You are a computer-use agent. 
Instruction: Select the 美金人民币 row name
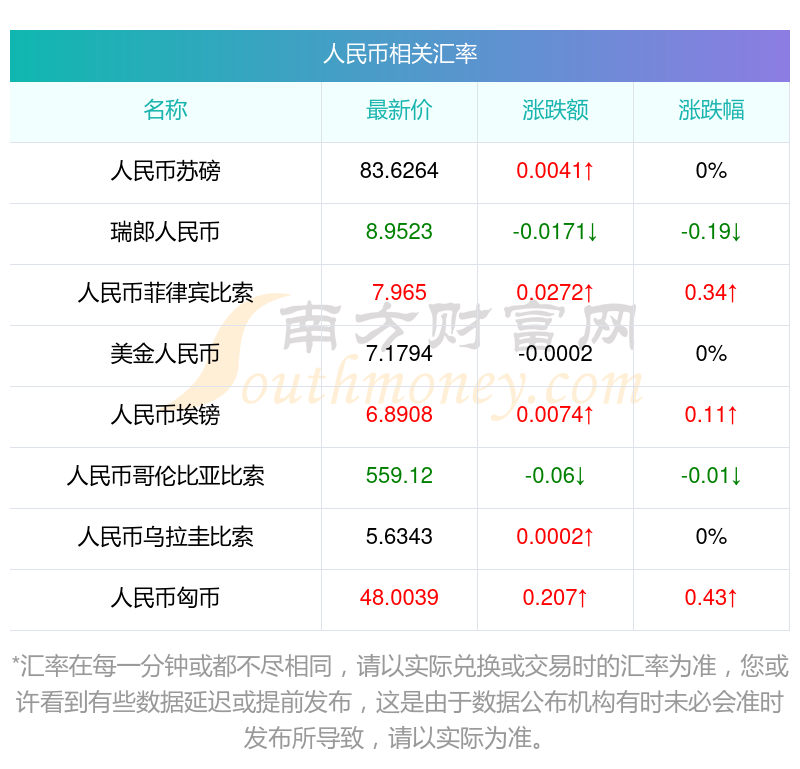pyautogui.click(x=165, y=354)
